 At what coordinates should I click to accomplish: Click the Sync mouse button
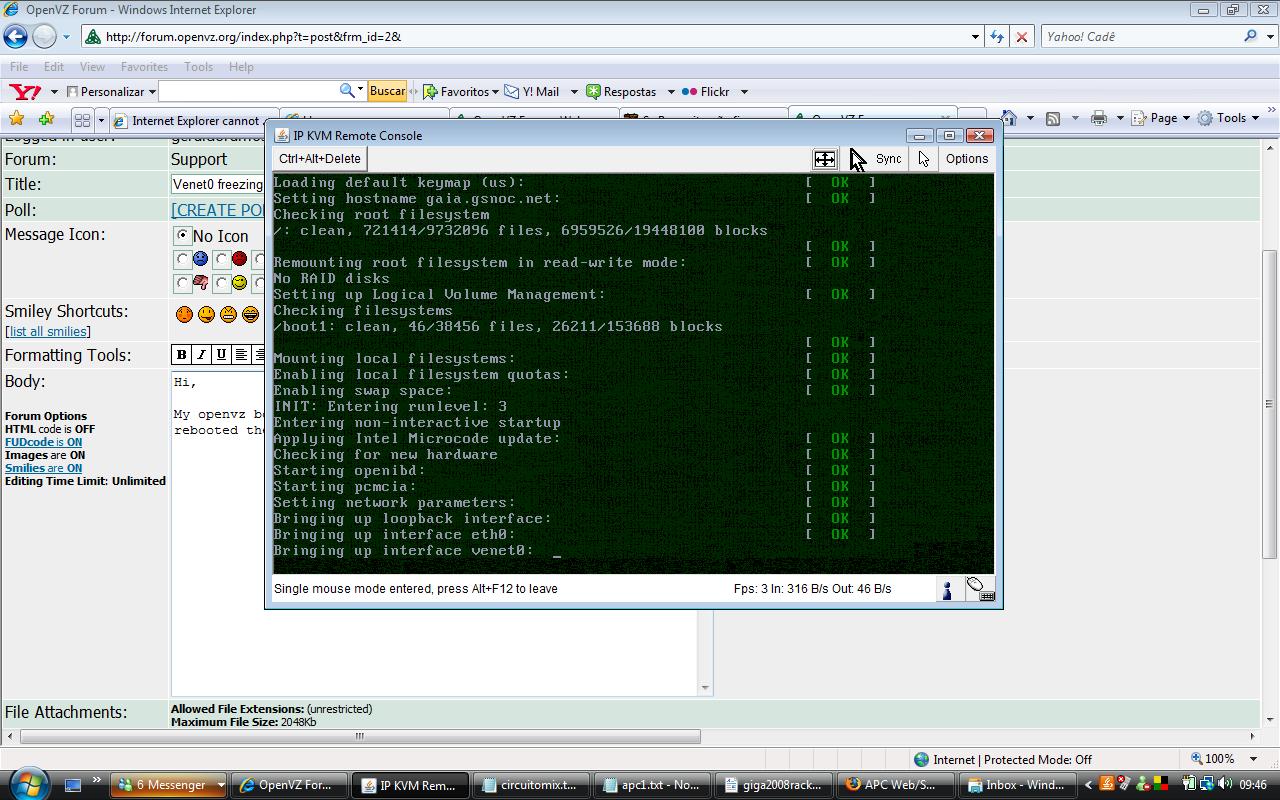click(887, 159)
